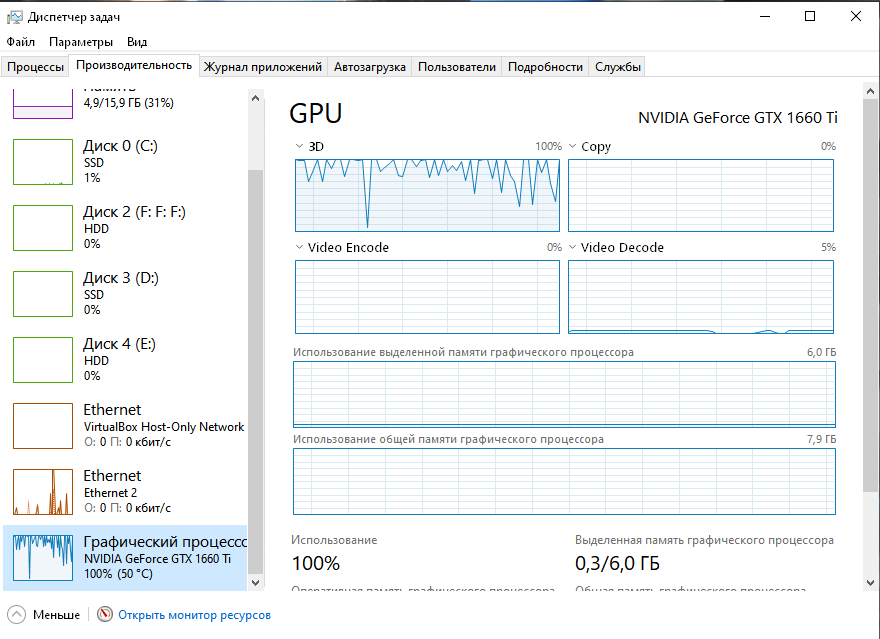Switch to Журнал приложений tab
The width and height of the screenshot is (880, 639).
(x=263, y=67)
